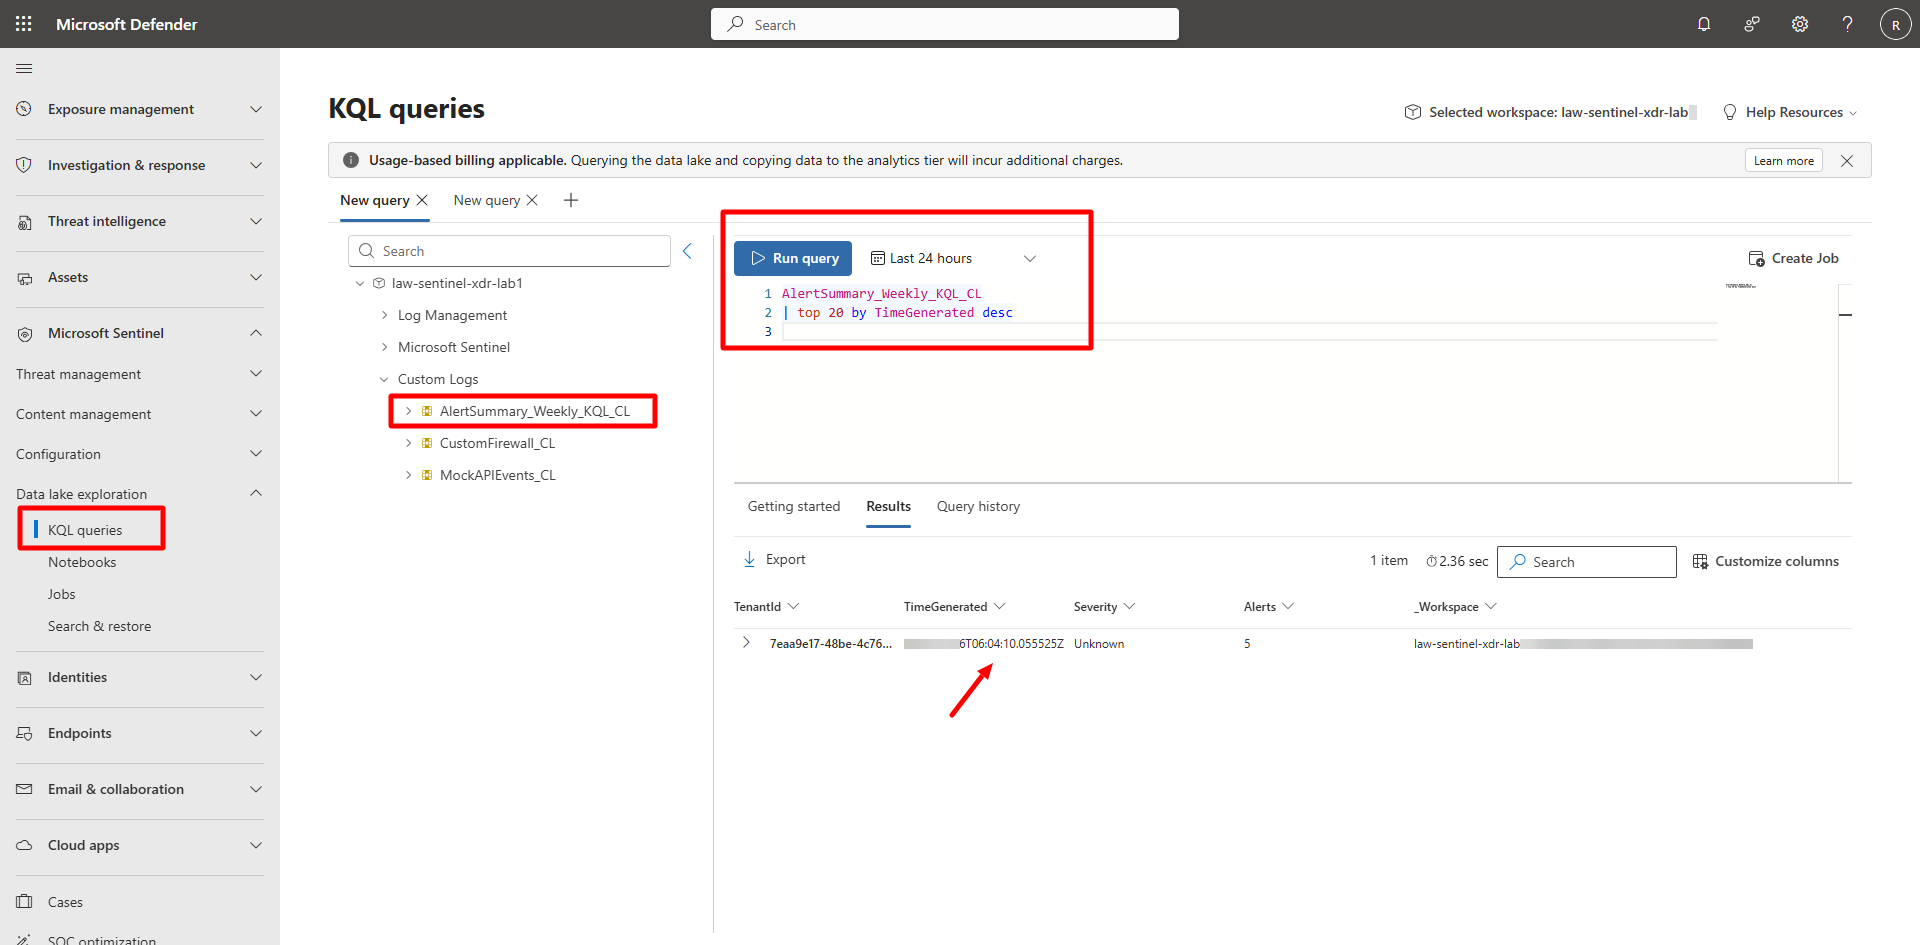The width and height of the screenshot is (1920, 945).
Task: Click Selected workspace law-sentinel-xdr-lab
Action: [1550, 112]
